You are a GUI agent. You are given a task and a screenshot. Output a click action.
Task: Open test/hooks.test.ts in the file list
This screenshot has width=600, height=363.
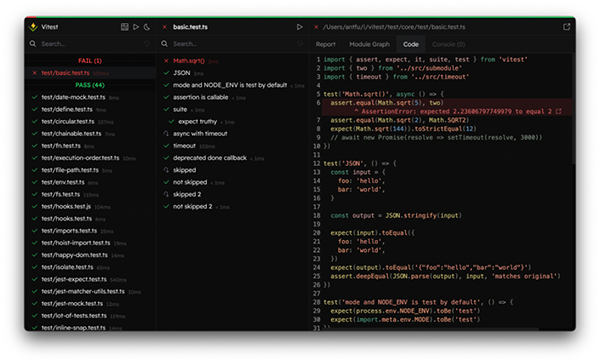pos(90,218)
